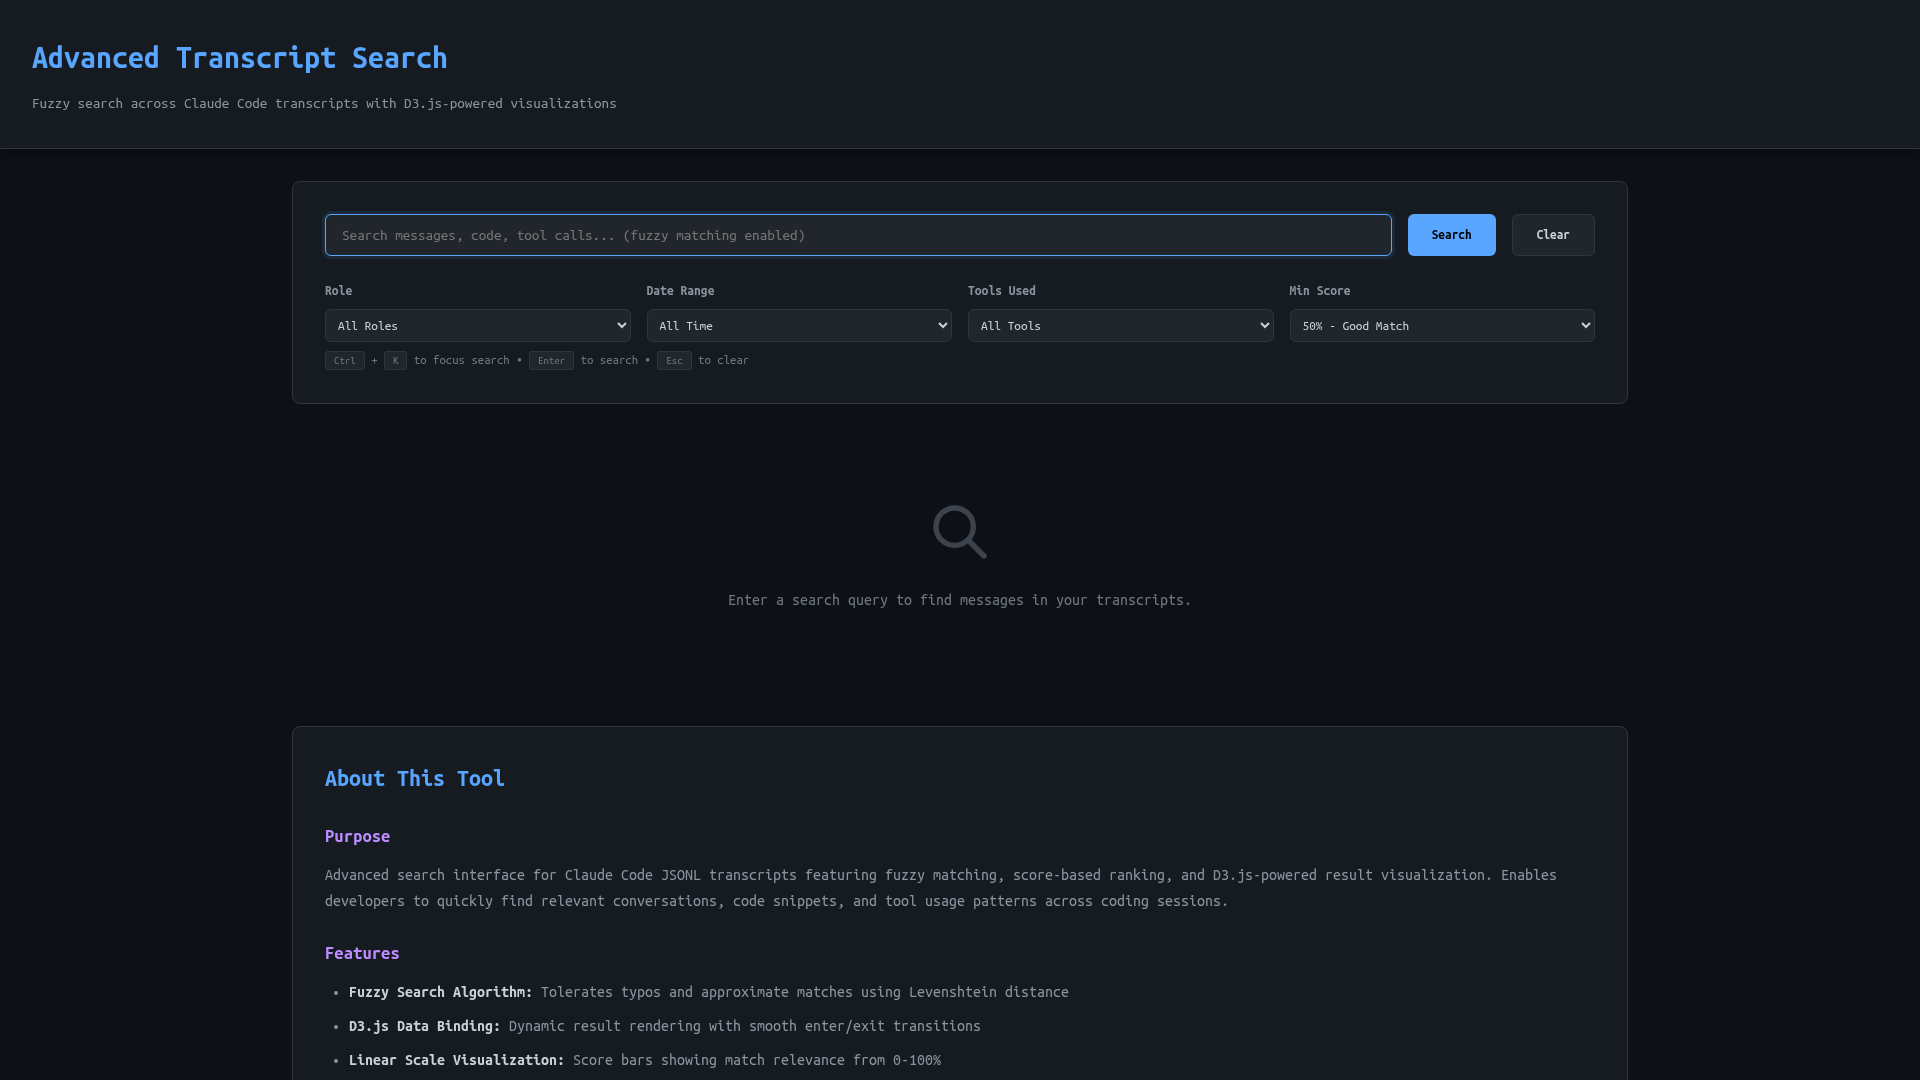Open the Date Range dropdown
The image size is (1920, 1080).
pyautogui.click(x=798, y=326)
